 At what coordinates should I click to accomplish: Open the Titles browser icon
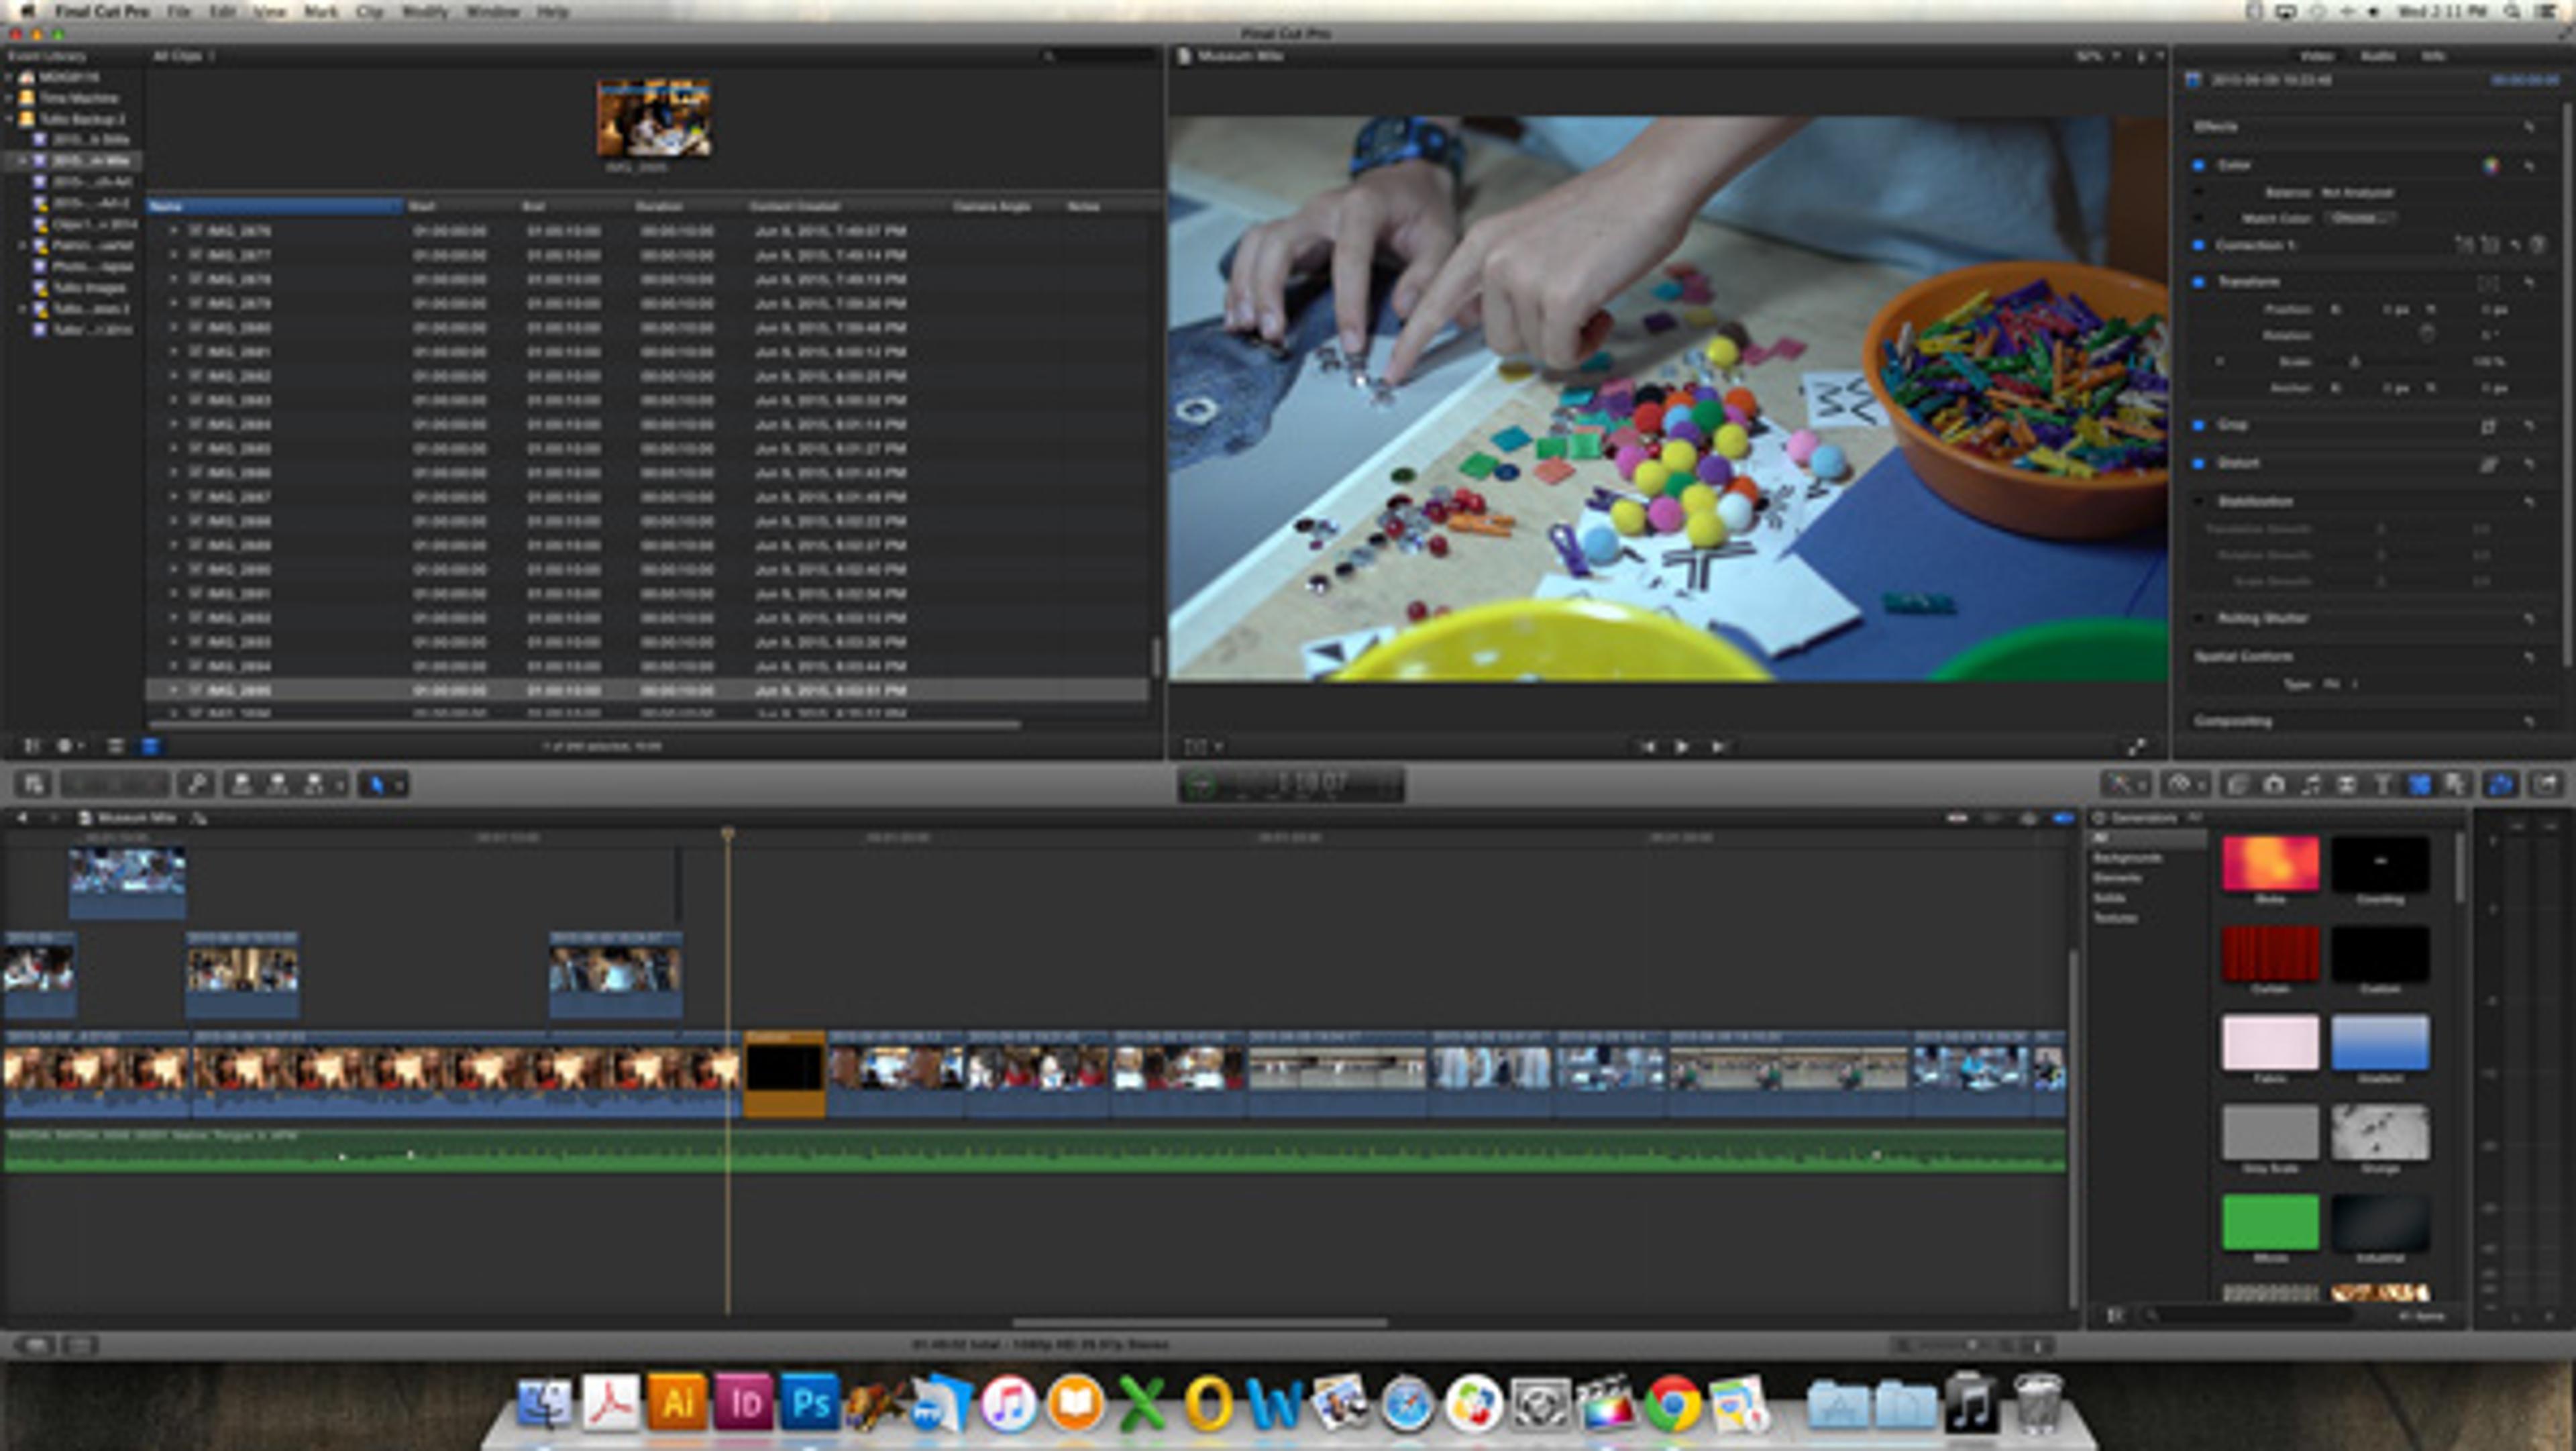pos(2383,785)
